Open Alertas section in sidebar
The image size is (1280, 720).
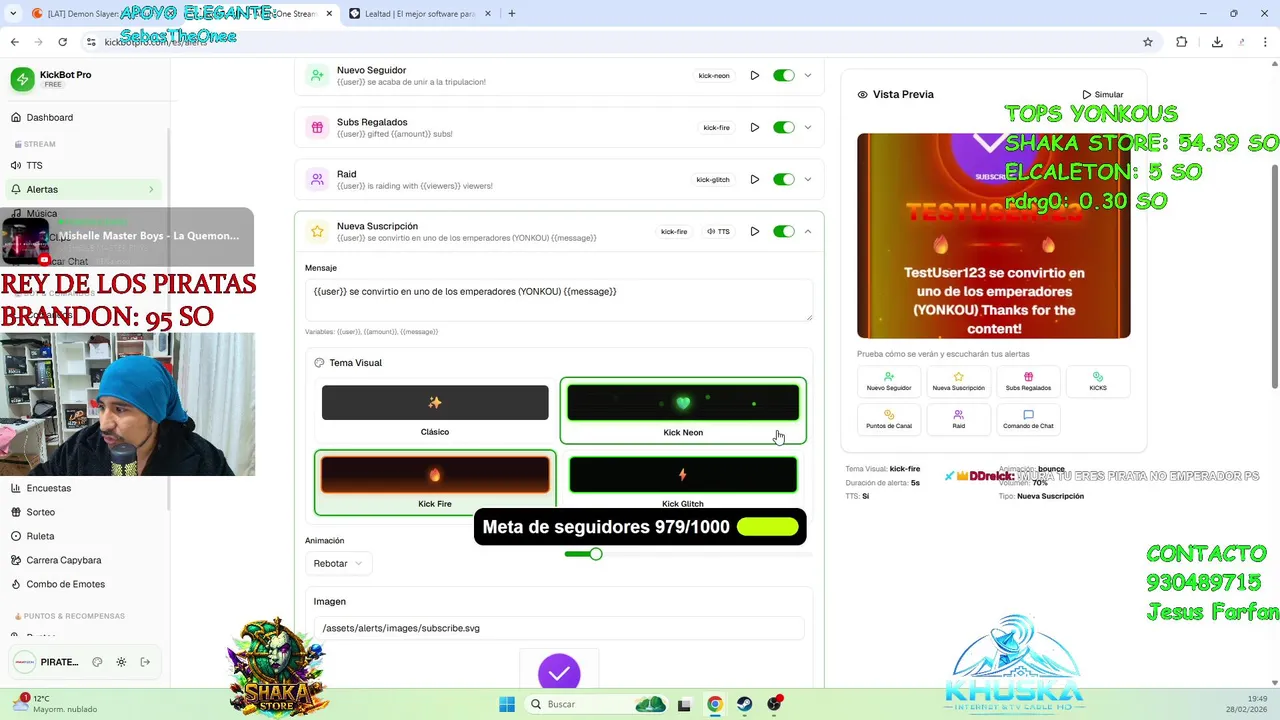[x=83, y=189]
